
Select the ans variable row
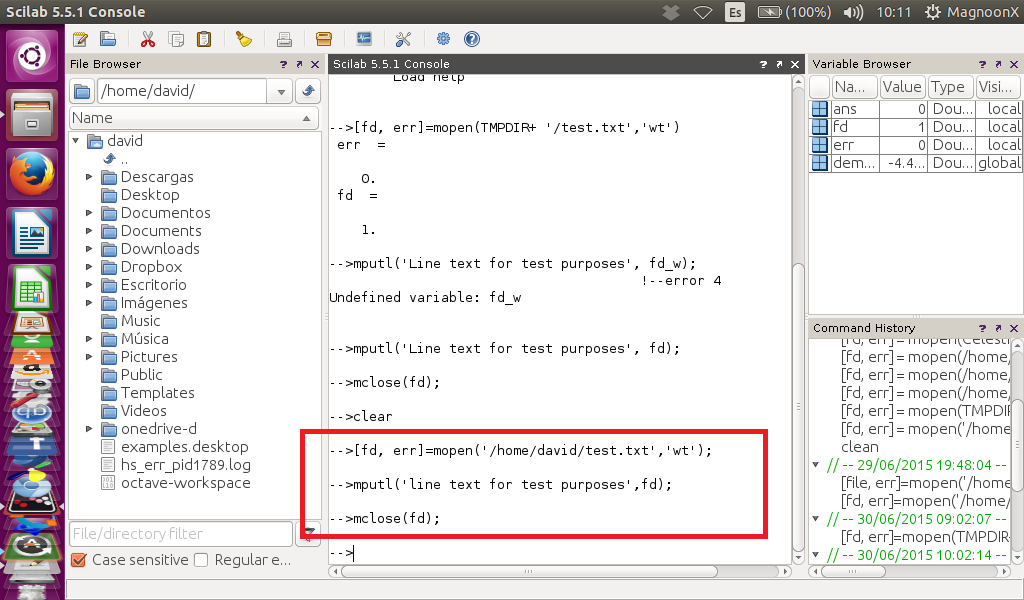(x=915, y=109)
